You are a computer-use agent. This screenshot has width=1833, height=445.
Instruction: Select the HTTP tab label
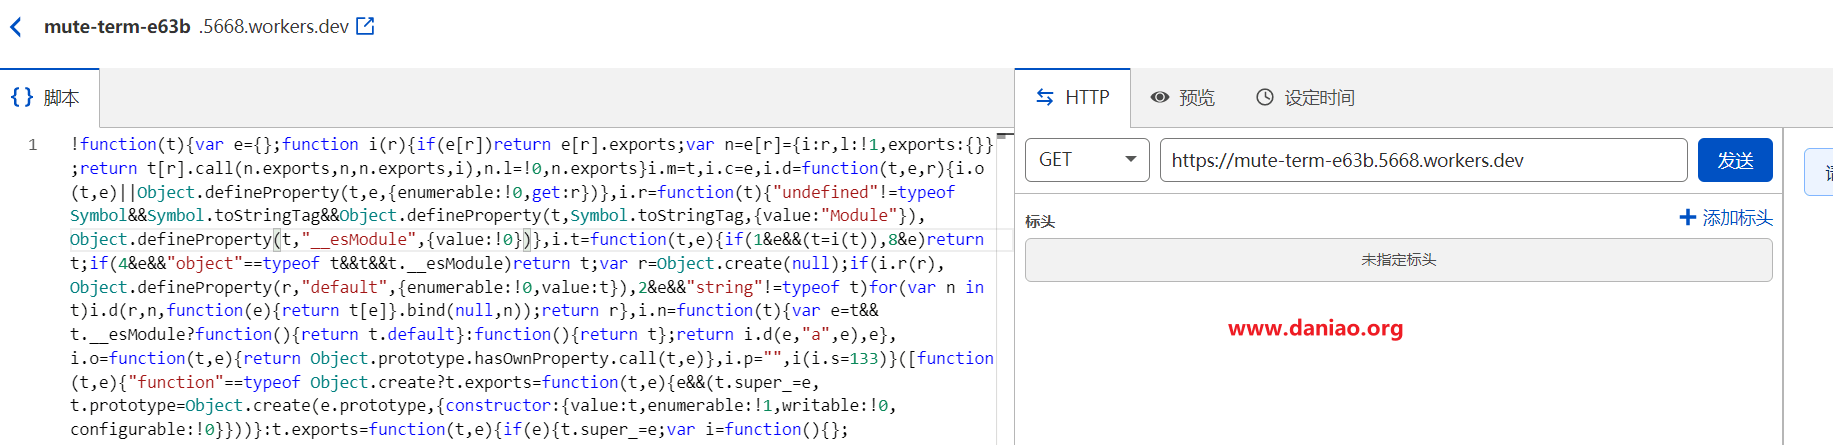tap(1087, 98)
